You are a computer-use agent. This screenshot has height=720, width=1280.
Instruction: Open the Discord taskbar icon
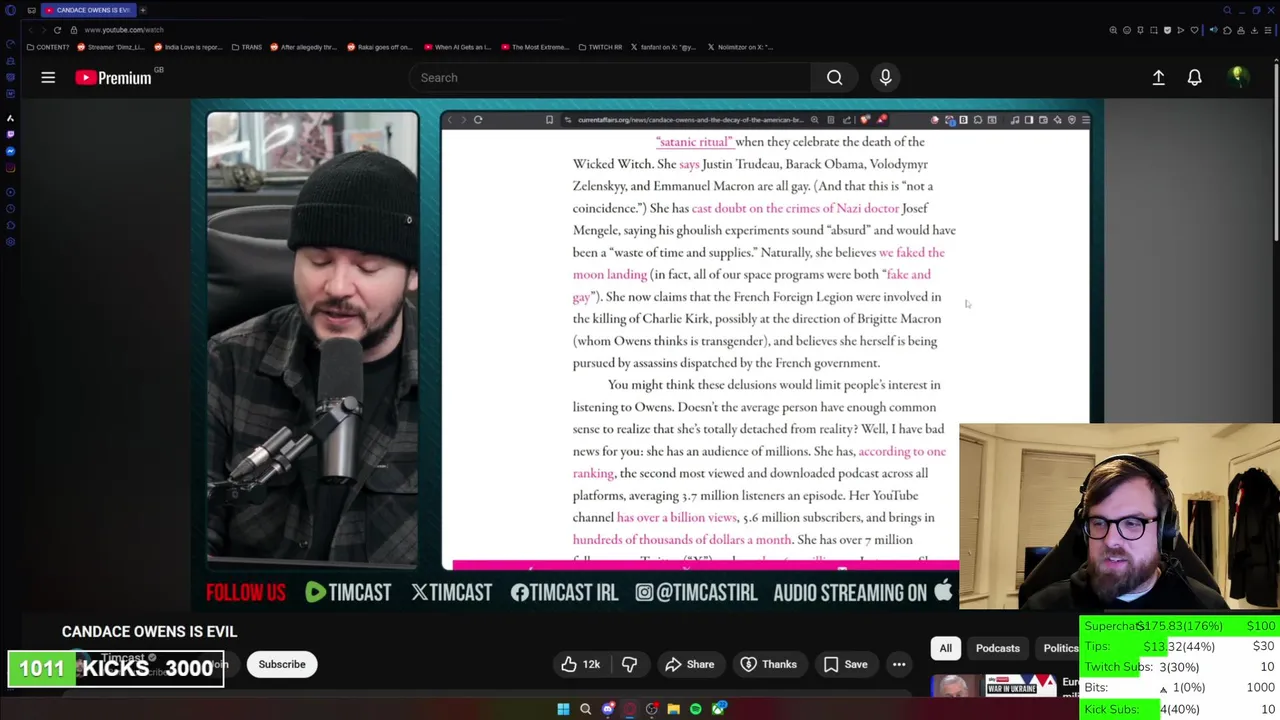(x=607, y=709)
